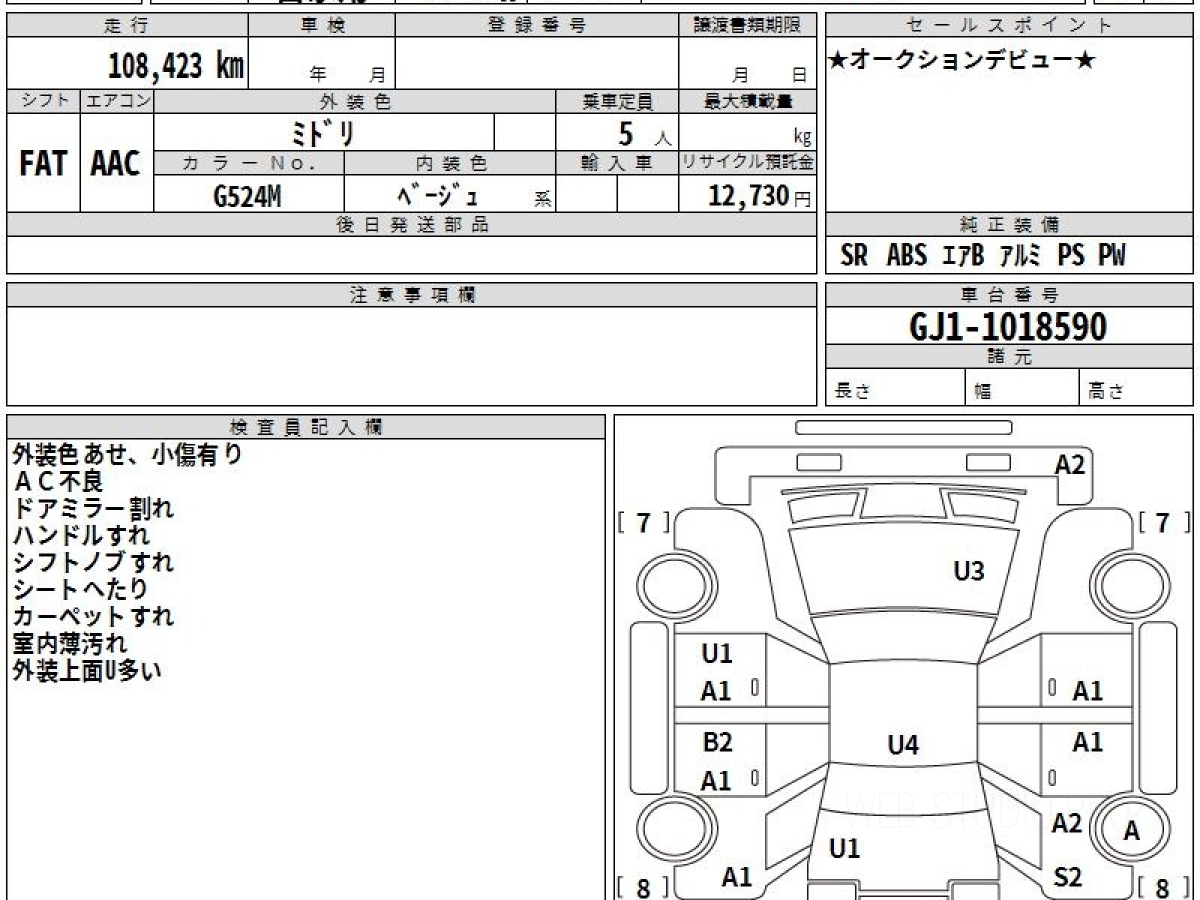Click the note 外装色 あせ、小傷有り

coord(128,455)
